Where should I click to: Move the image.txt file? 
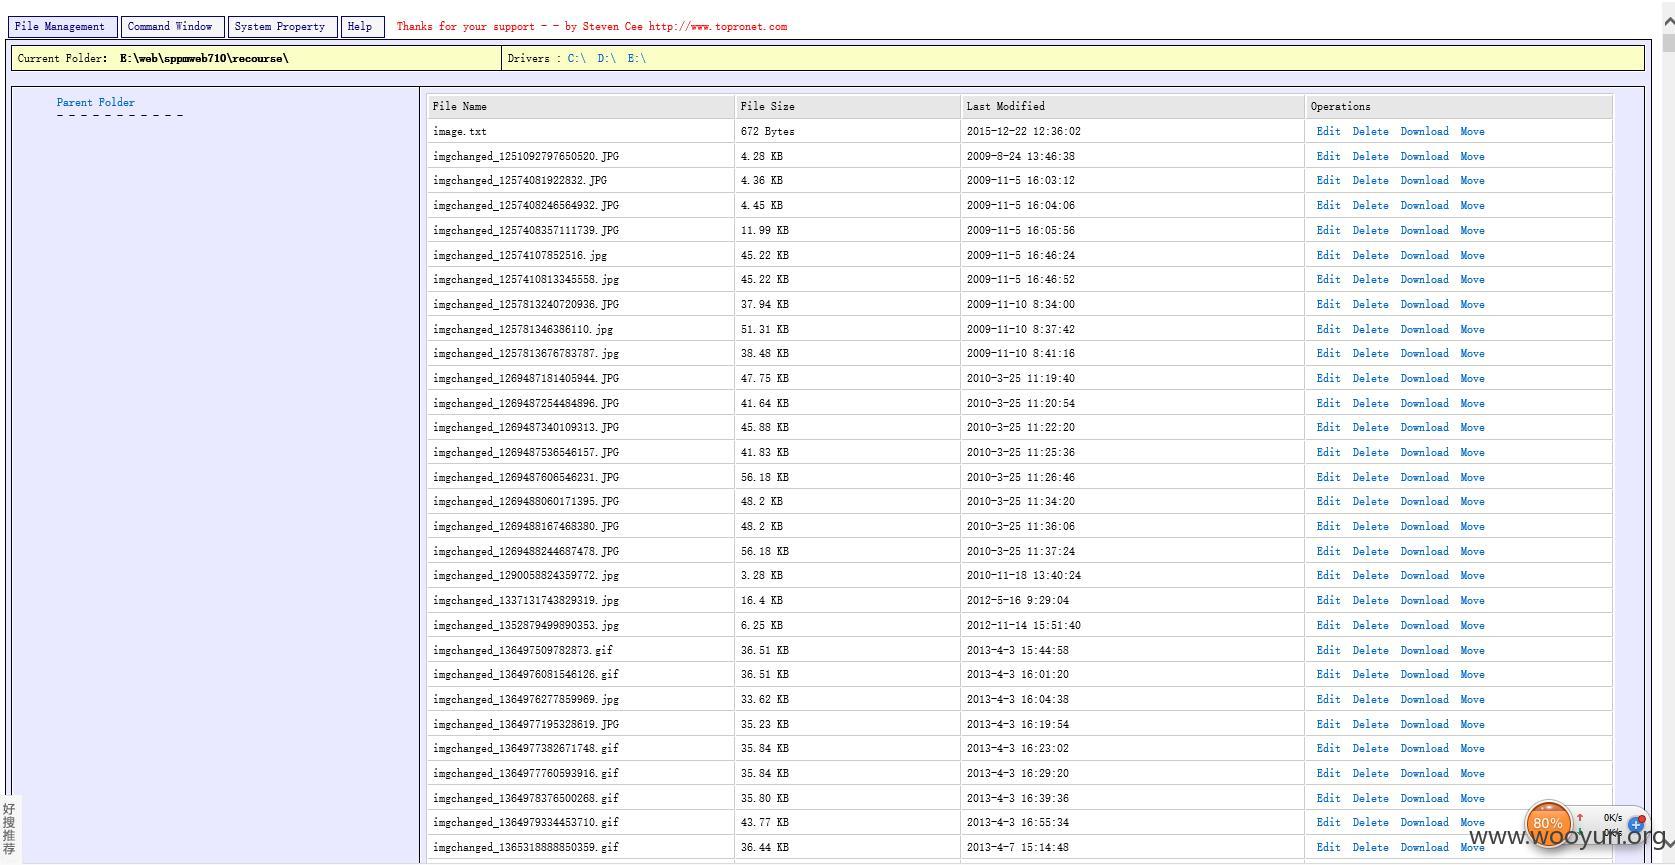1472,131
